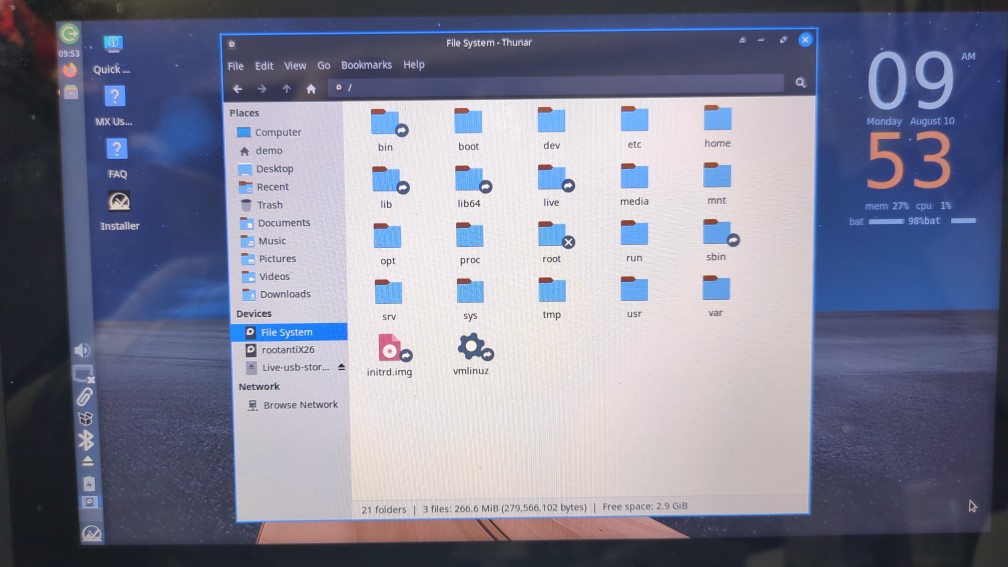Open the MX Us... manual desktop icon
Viewport: 1008px width, 567px height.
(114, 106)
